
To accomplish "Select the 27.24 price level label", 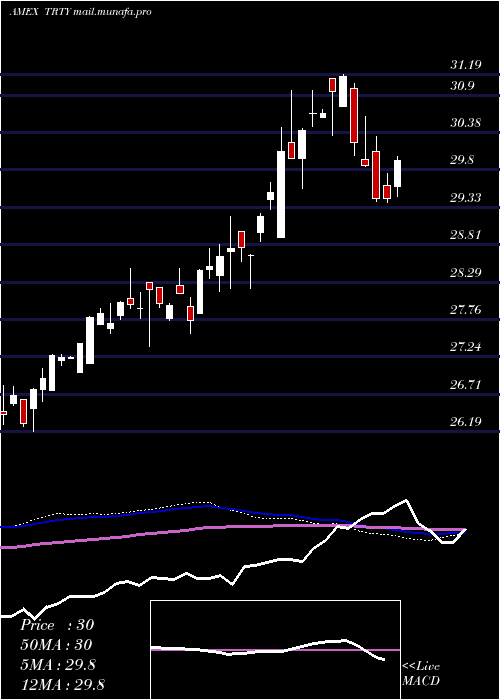I will [x=466, y=346].
